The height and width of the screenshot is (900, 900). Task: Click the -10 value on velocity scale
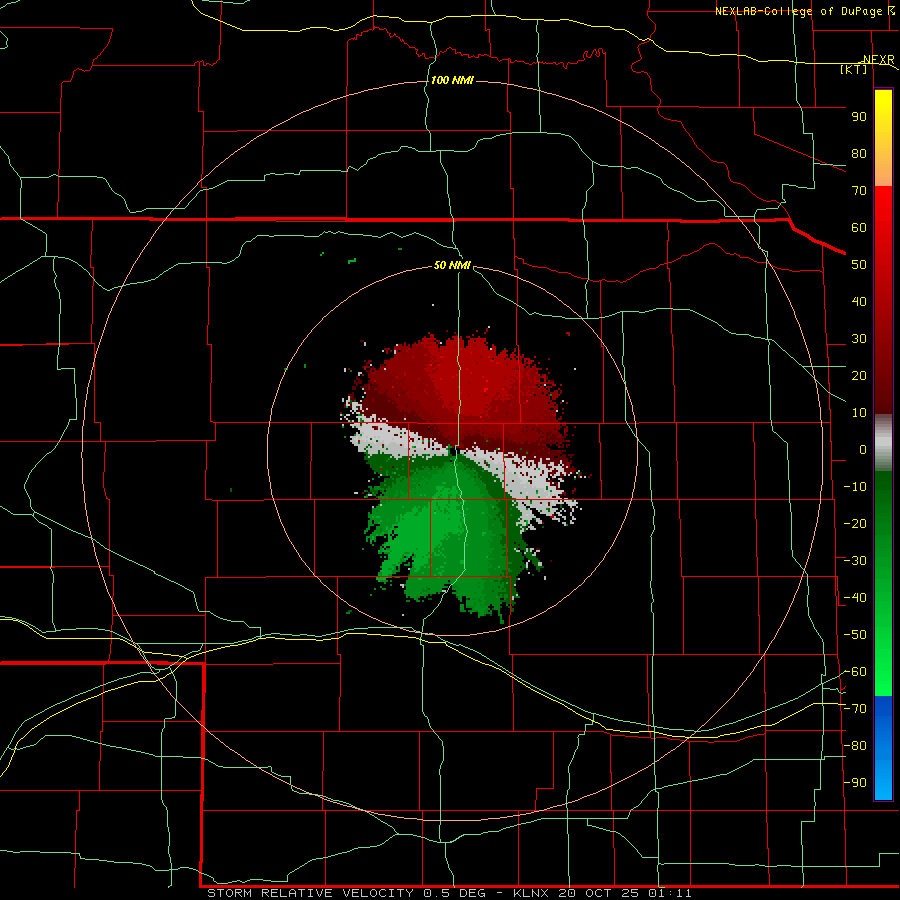pyautogui.click(x=855, y=487)
